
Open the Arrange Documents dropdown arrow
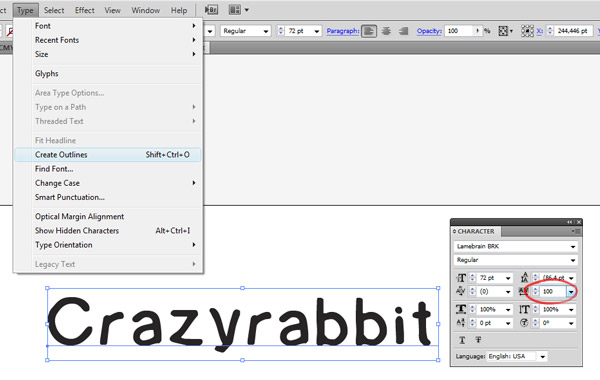coord(246,10)
